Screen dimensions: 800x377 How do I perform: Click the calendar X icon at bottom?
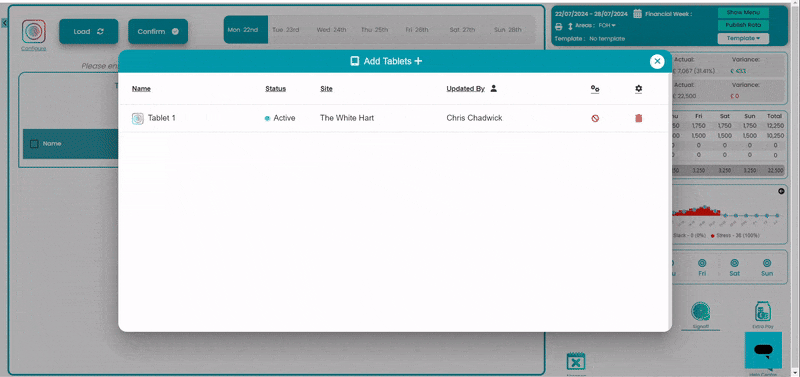[576, 361]
